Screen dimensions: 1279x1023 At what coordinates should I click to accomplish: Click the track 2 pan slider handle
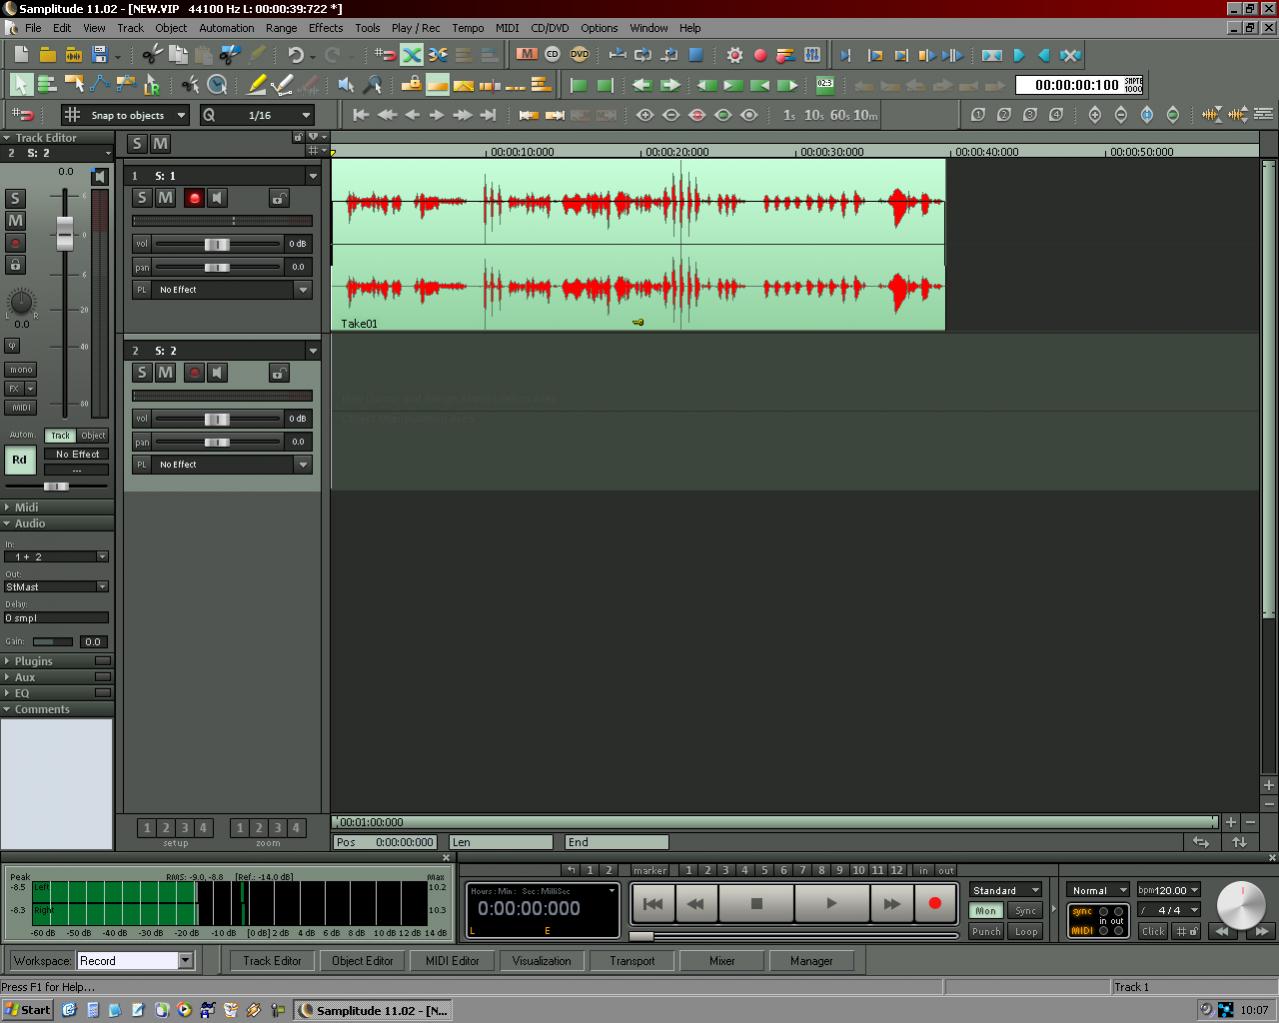coord(217,442)
